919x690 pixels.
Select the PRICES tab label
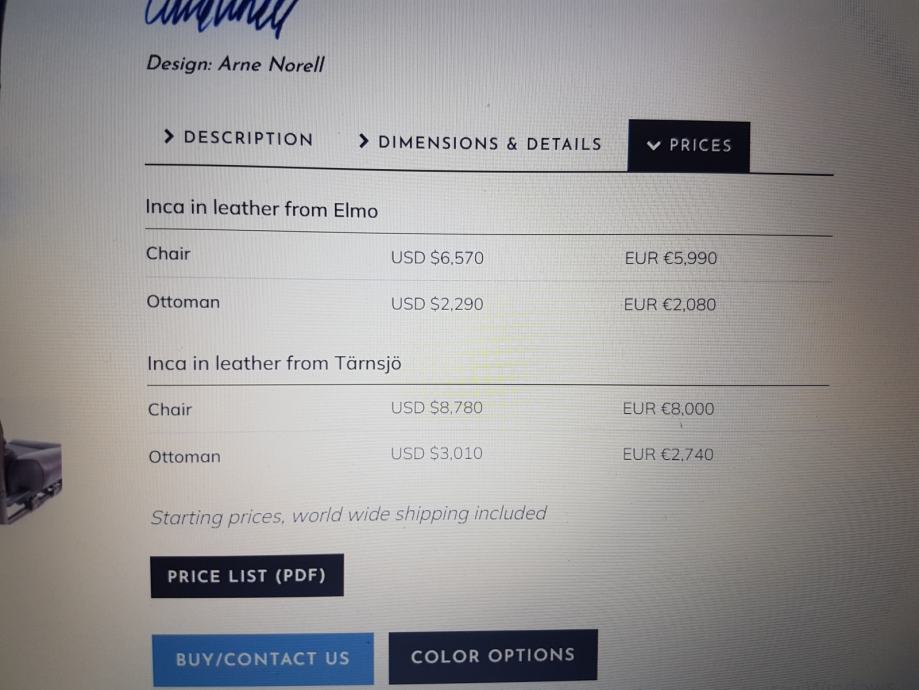click(700, 146)
